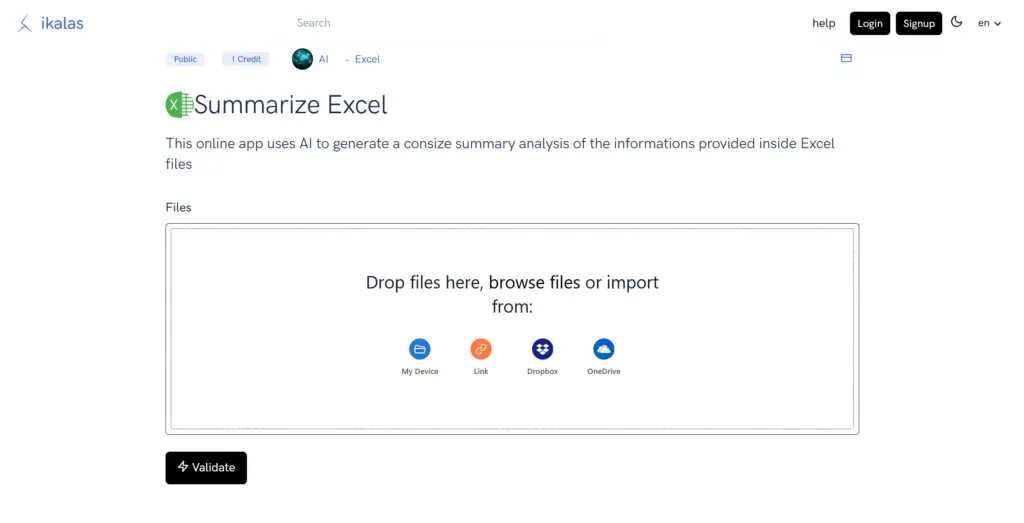The width and height of the screenshot is (1024, 523).
Task: Click the Signup button
Action: [918, 23]
